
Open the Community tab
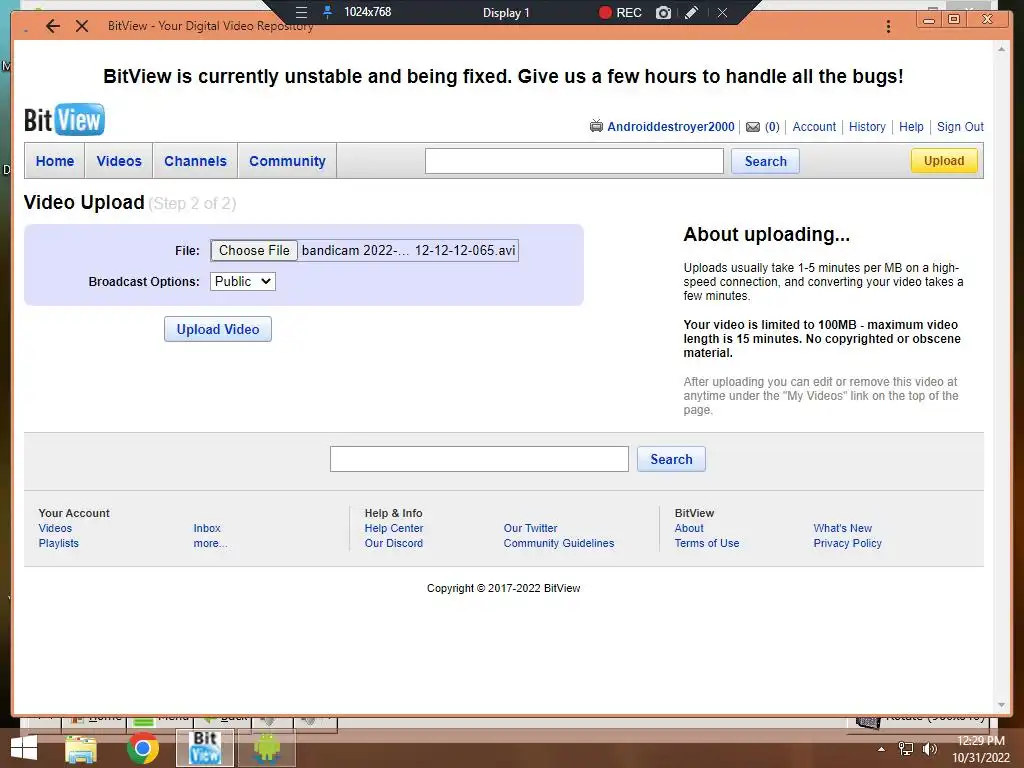tap(287, 161)
